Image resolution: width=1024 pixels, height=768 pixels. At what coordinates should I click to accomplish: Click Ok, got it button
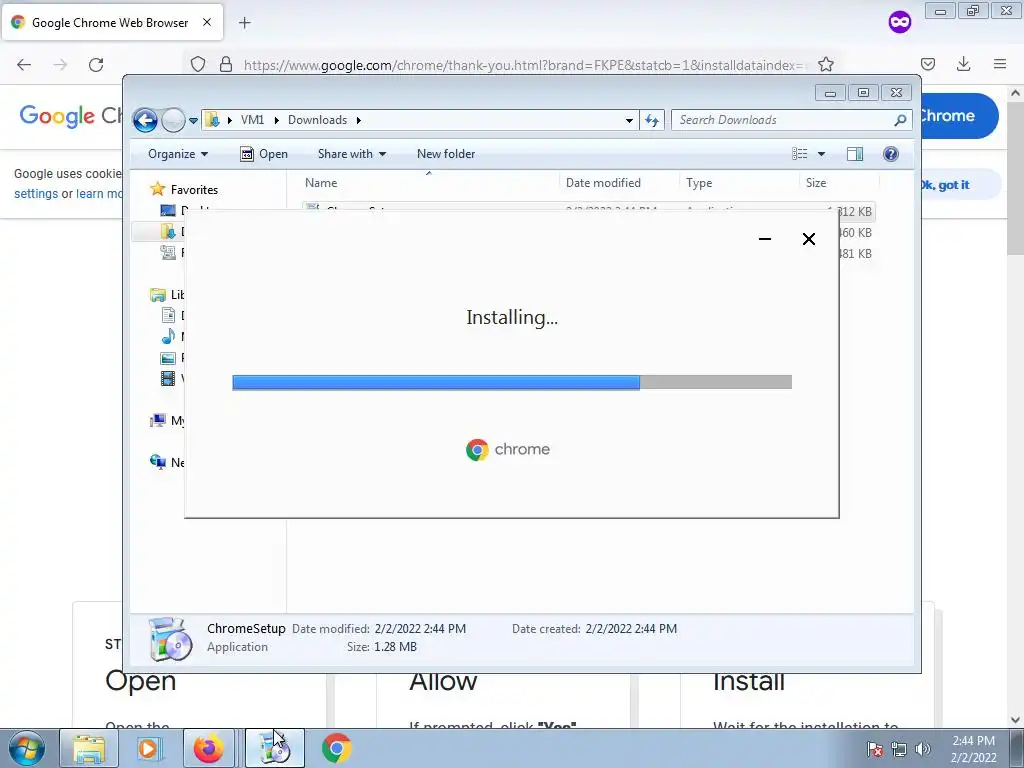945,185
